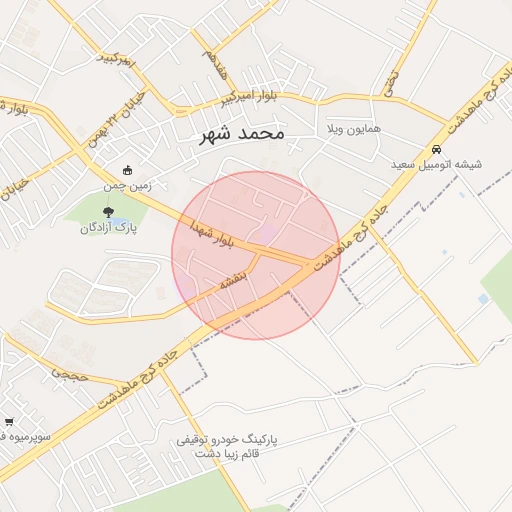Select the خیابان ۲۲ بهمن label
Image resolution: width=512 pixels, height=512 pixels.
[x=116, y=119]
